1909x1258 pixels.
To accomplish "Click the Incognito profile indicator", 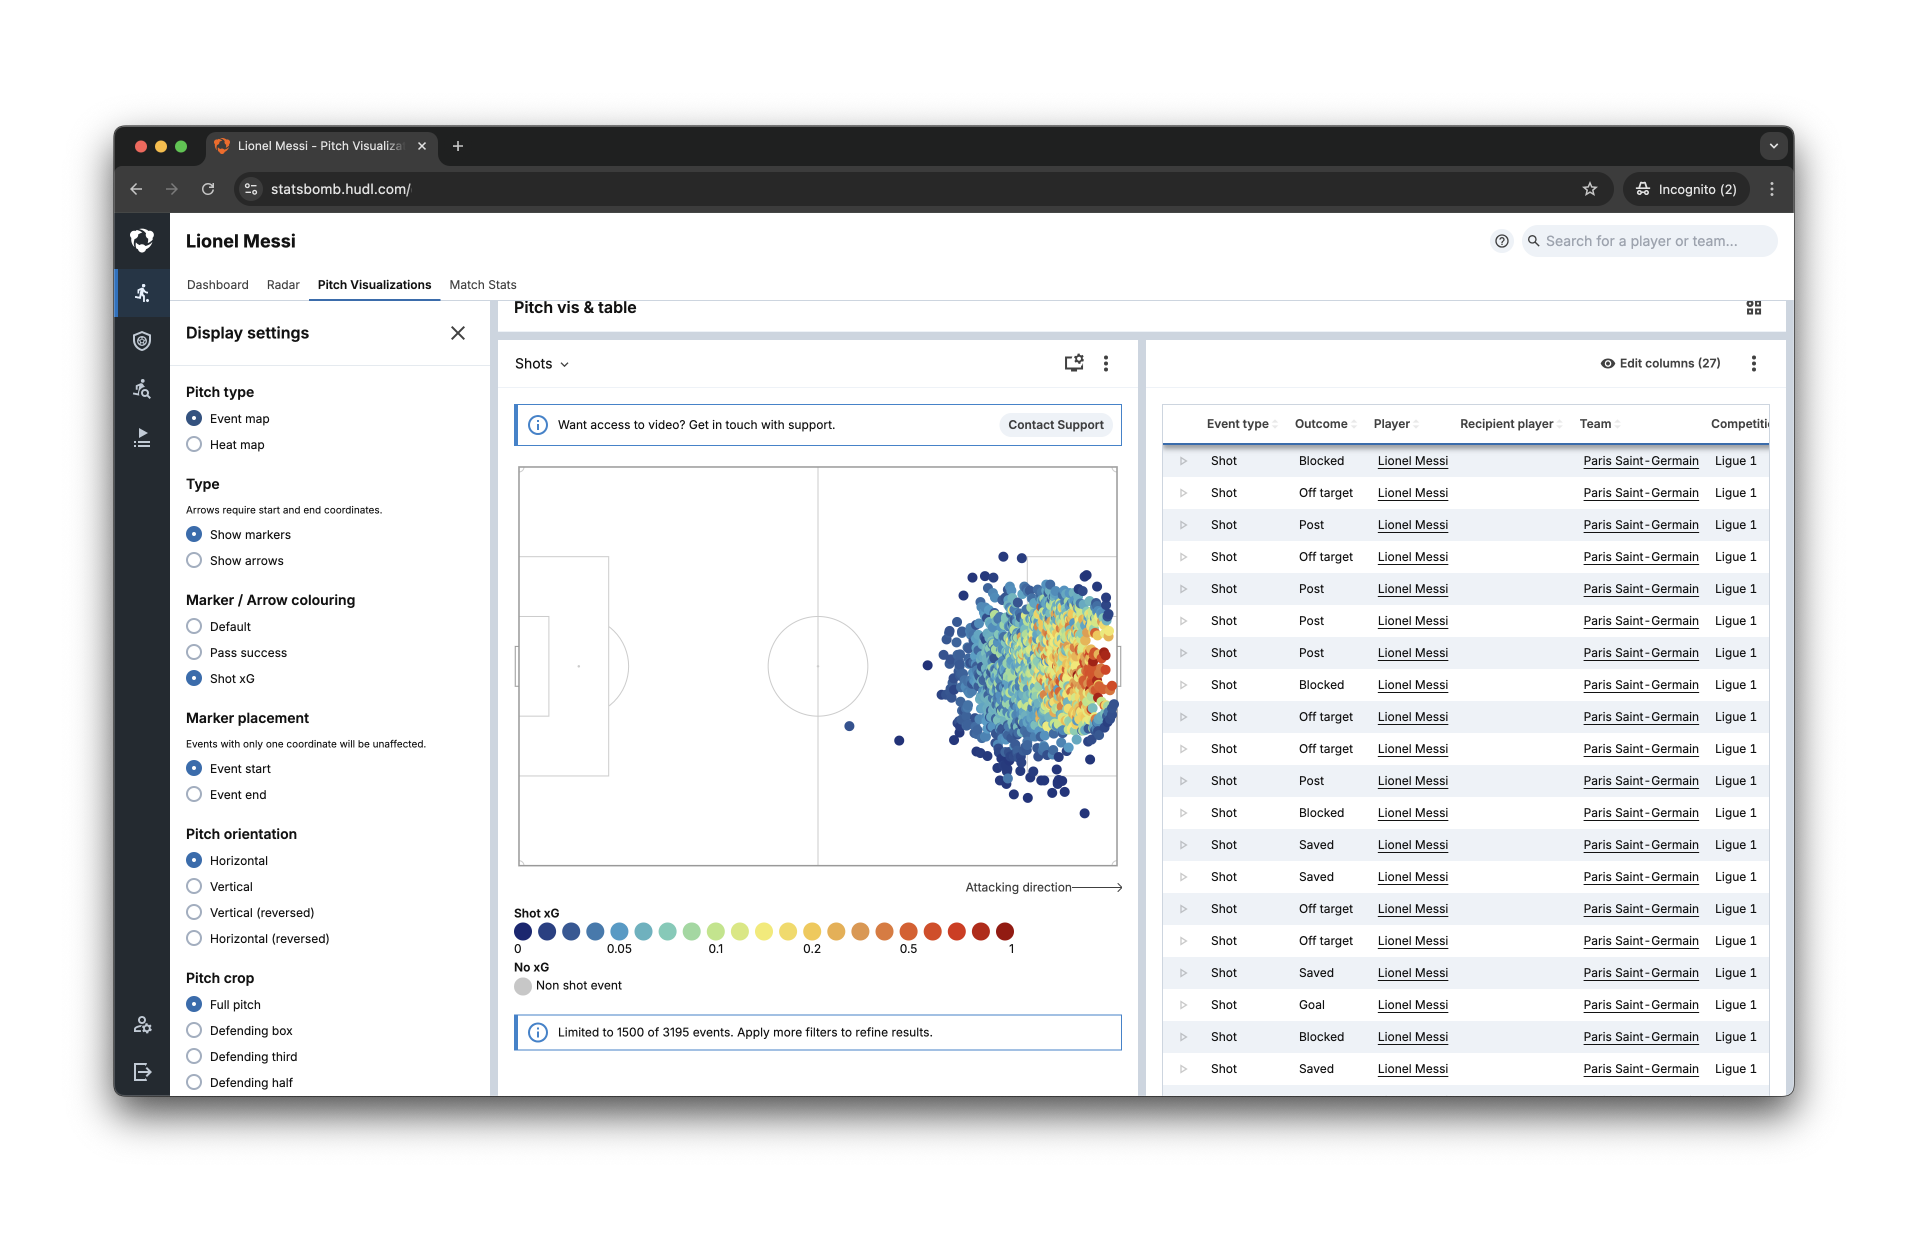I will tap(1686, 189).
